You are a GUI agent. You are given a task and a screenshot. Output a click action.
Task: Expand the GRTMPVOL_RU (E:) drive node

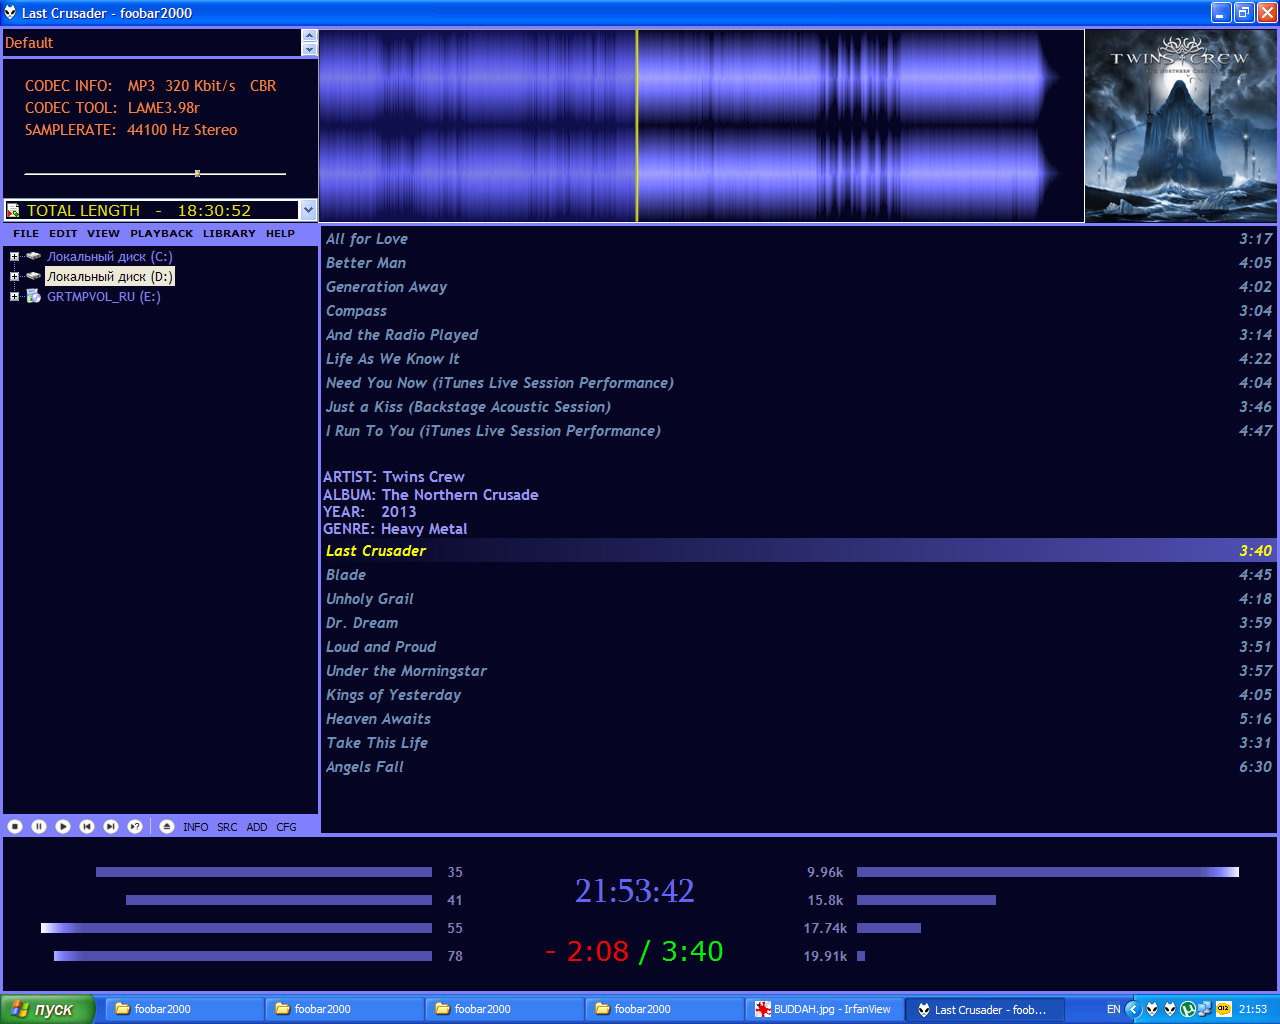coord(14,297)
